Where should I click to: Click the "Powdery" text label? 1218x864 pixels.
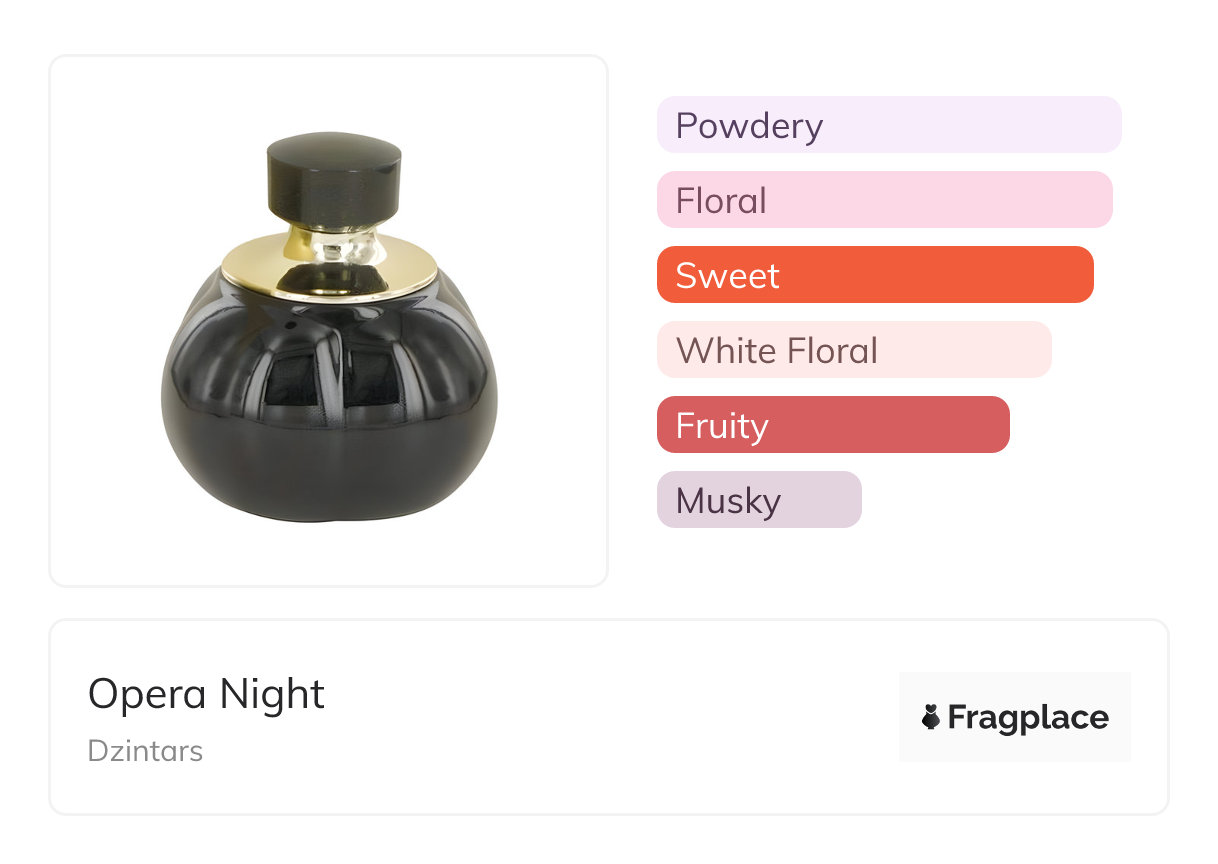749,126
